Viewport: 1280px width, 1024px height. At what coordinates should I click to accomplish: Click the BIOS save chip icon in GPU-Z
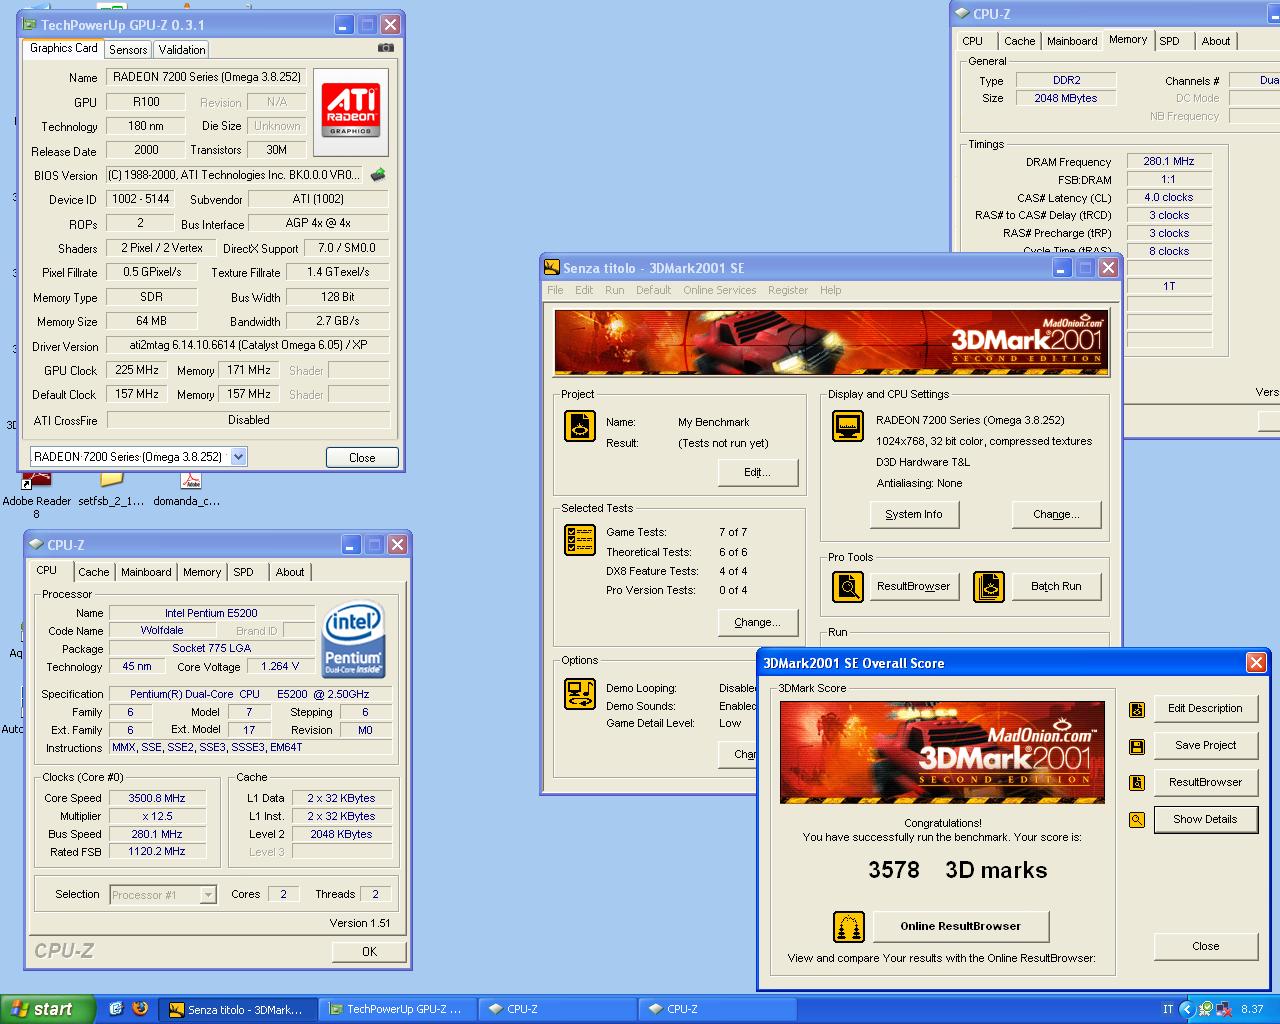point(378,175)
